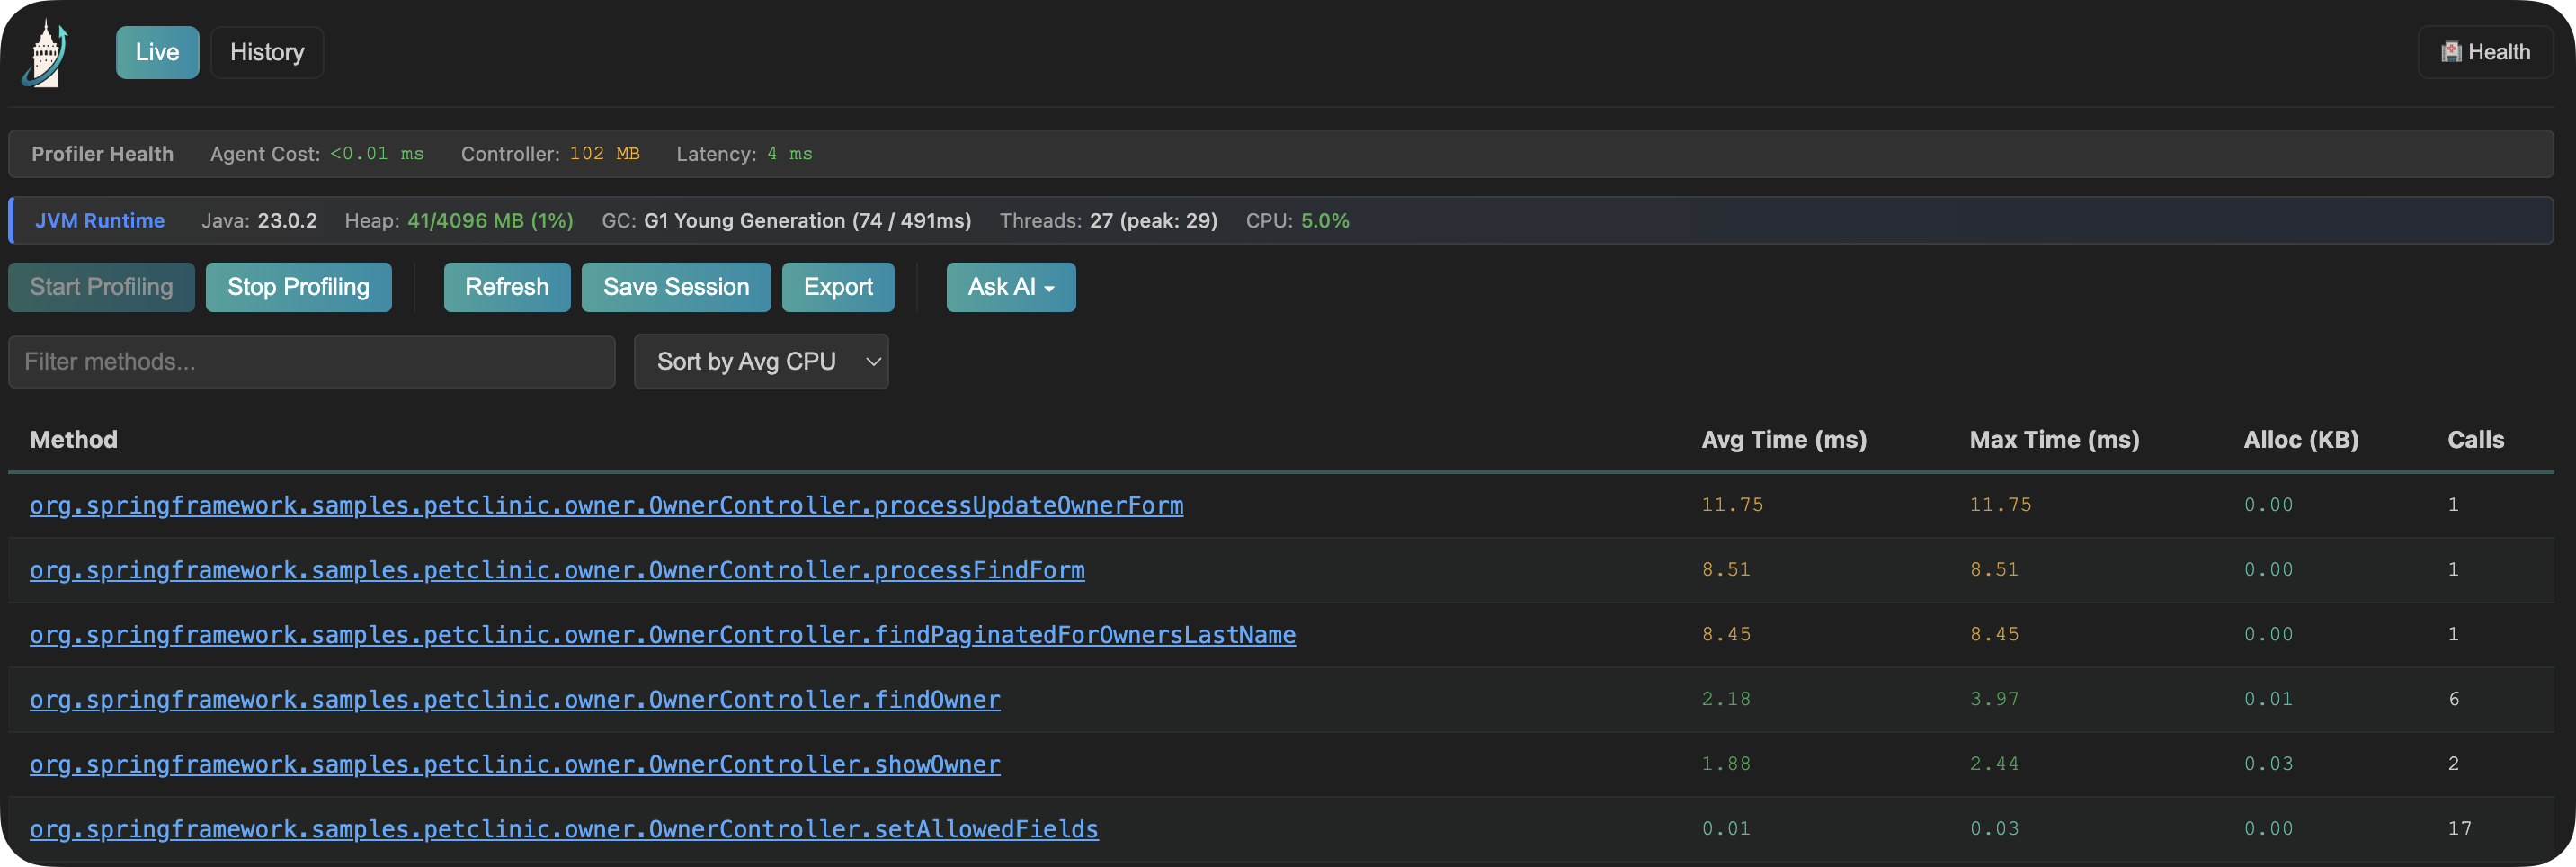Switch to the History view

pos(266,52)
